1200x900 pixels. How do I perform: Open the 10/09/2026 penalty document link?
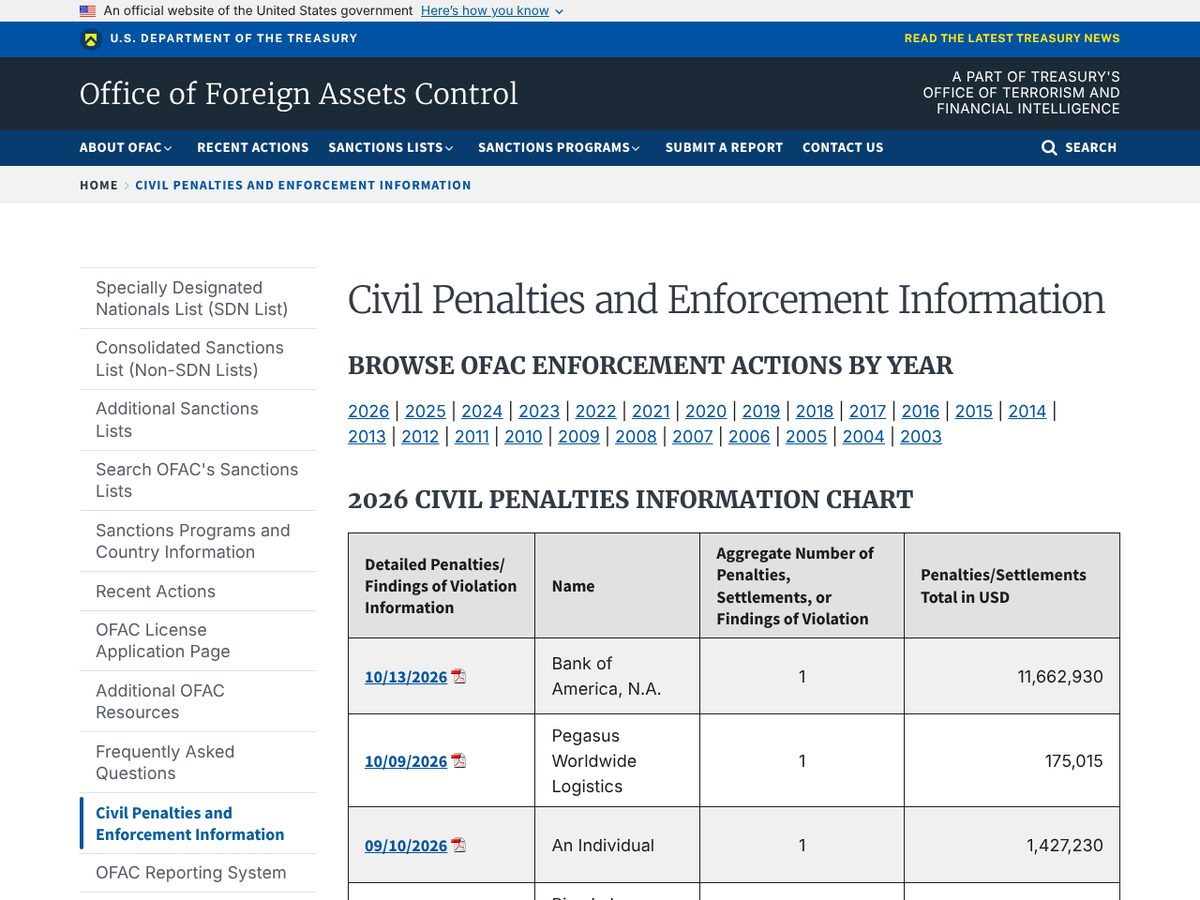[406, 762]
